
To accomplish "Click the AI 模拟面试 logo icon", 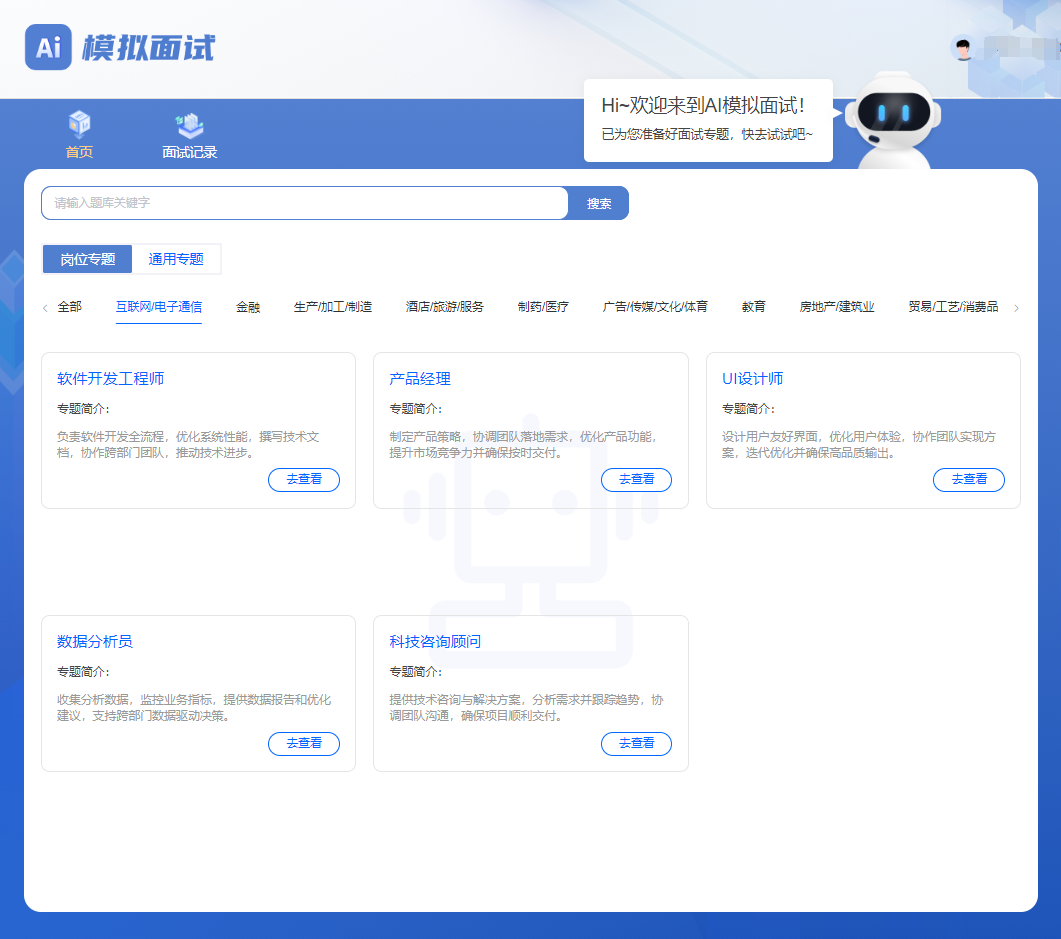I will tap(48, 47).
